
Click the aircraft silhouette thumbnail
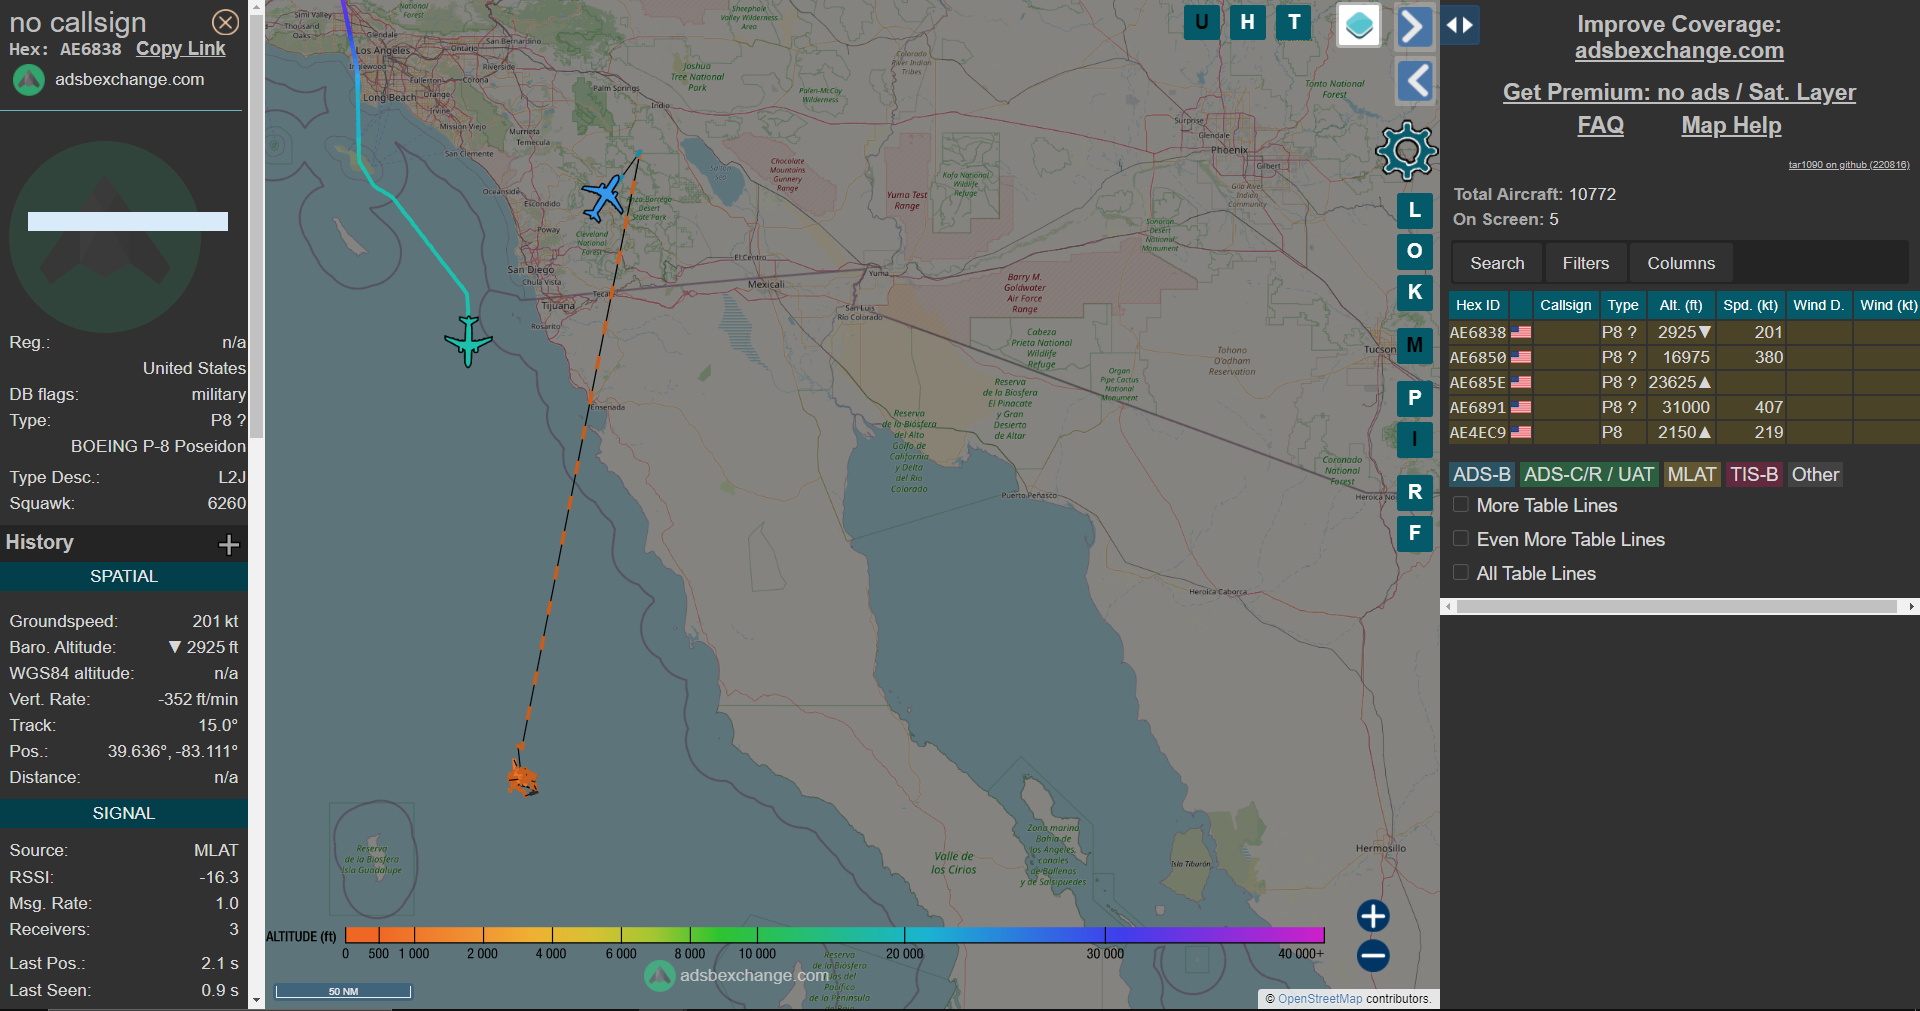click(x=105, y=237)
